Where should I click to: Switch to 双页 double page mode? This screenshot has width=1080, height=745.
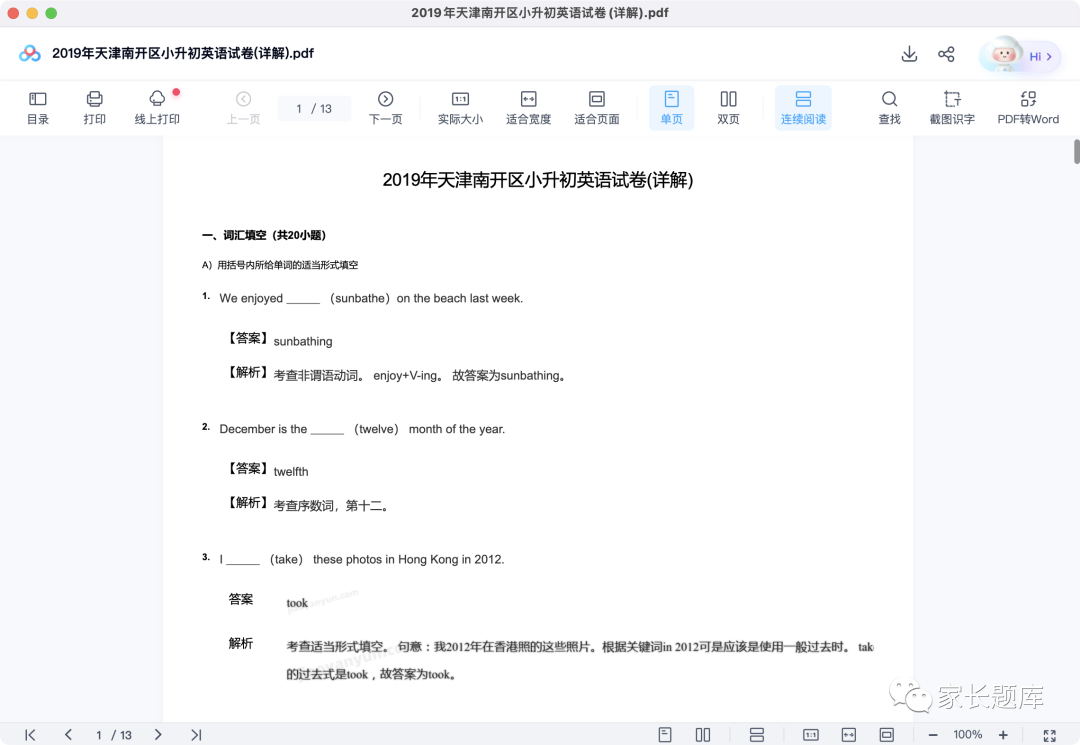click(728, 108)
